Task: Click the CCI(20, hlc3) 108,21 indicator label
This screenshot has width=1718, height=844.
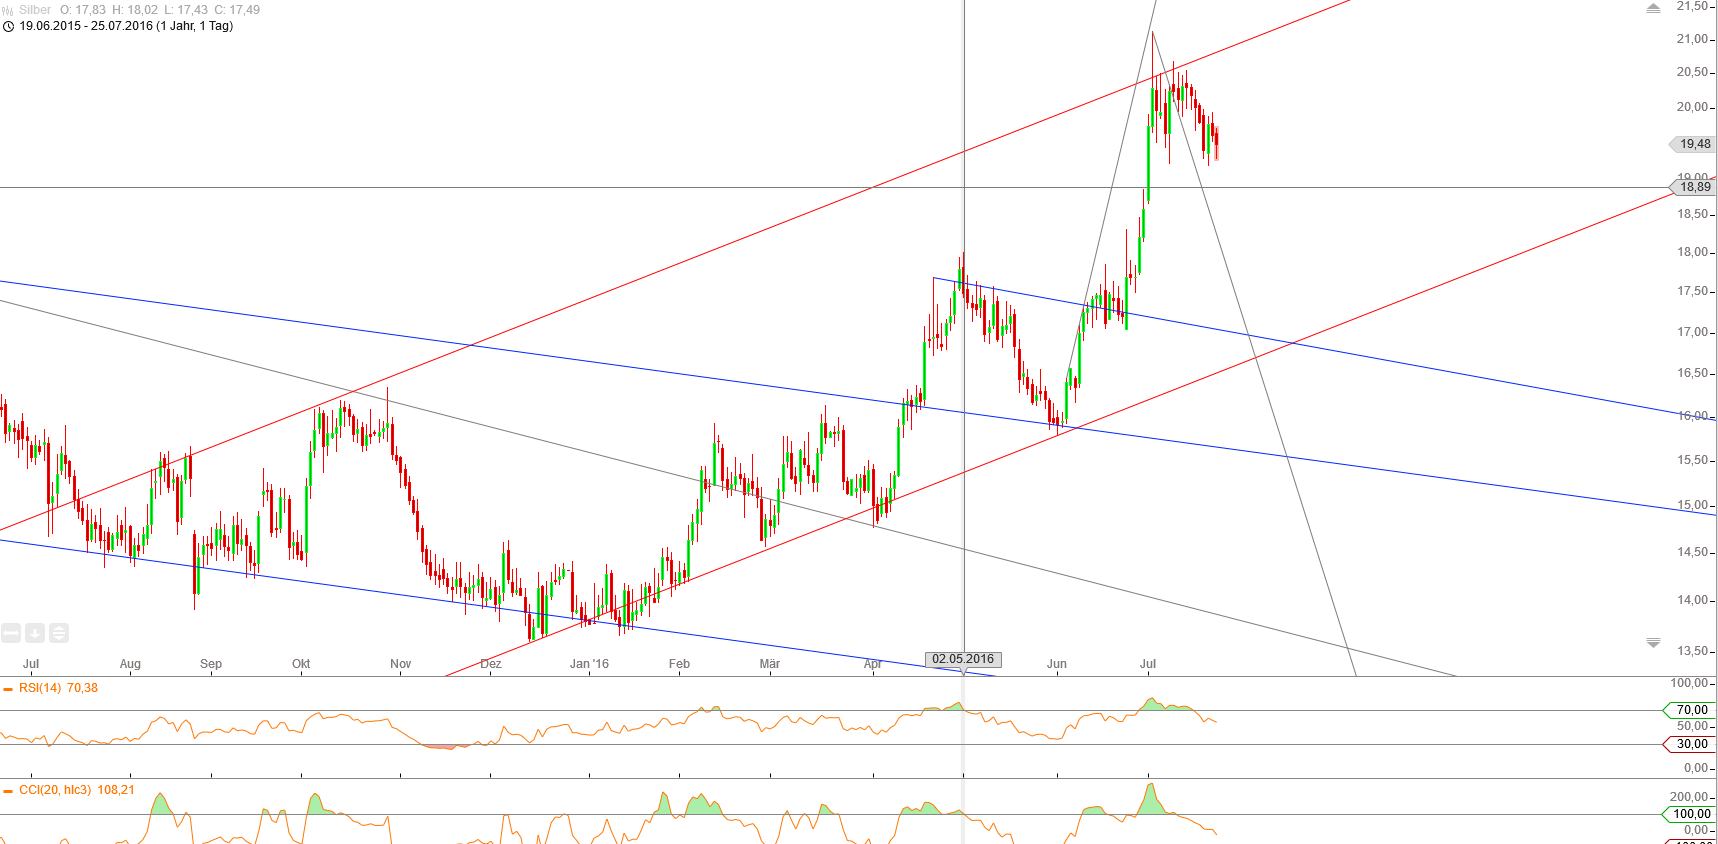Action: pos(76,790)
